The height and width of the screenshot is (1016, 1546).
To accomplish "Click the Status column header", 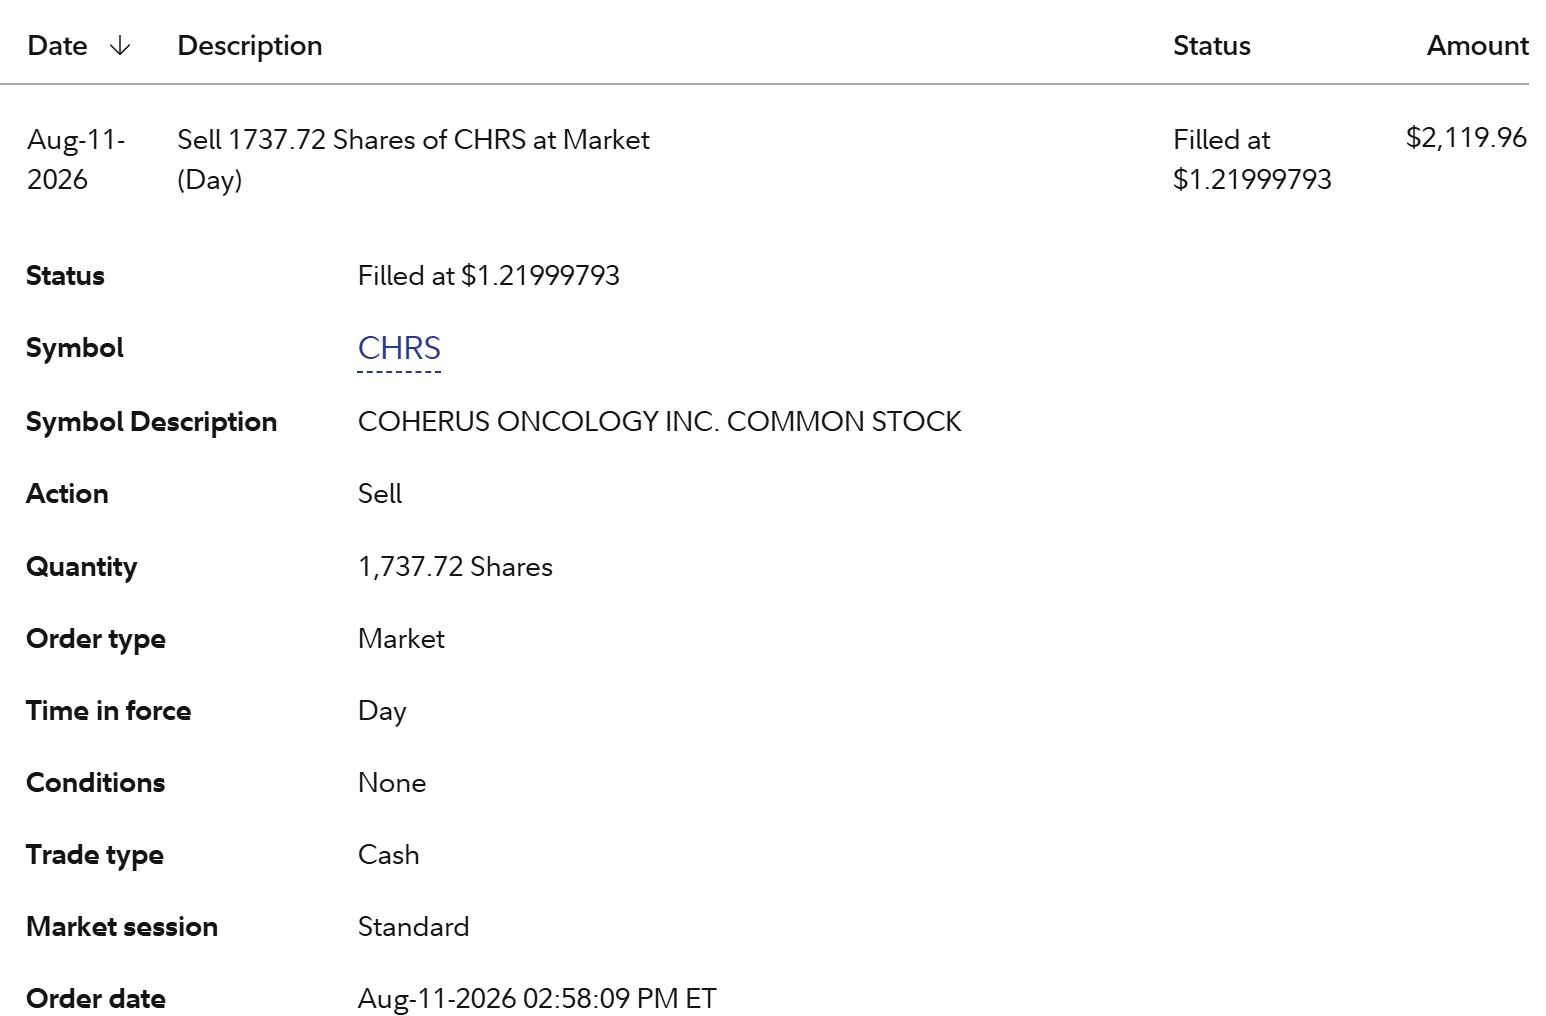I will tap(1211, 46).
